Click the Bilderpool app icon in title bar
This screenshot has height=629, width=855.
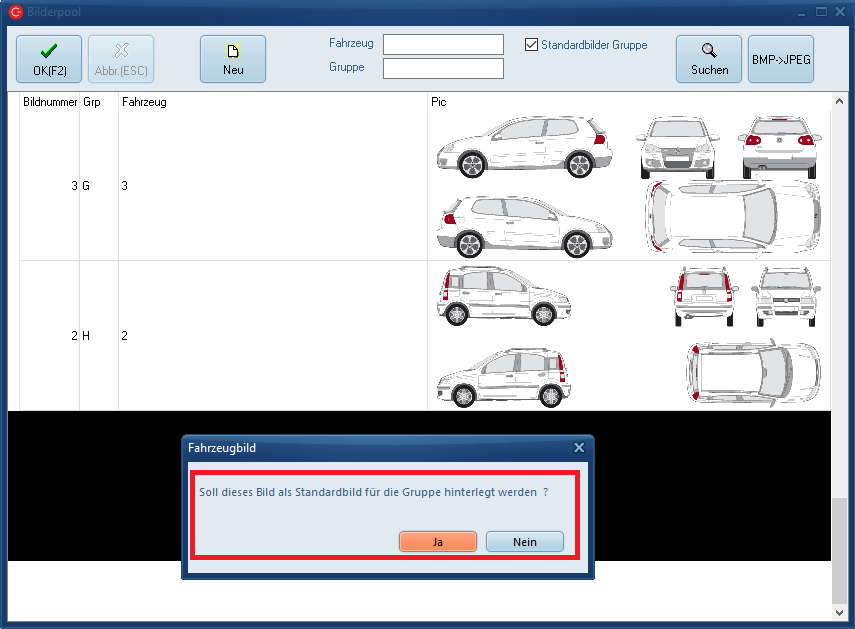tap(15, 12)
